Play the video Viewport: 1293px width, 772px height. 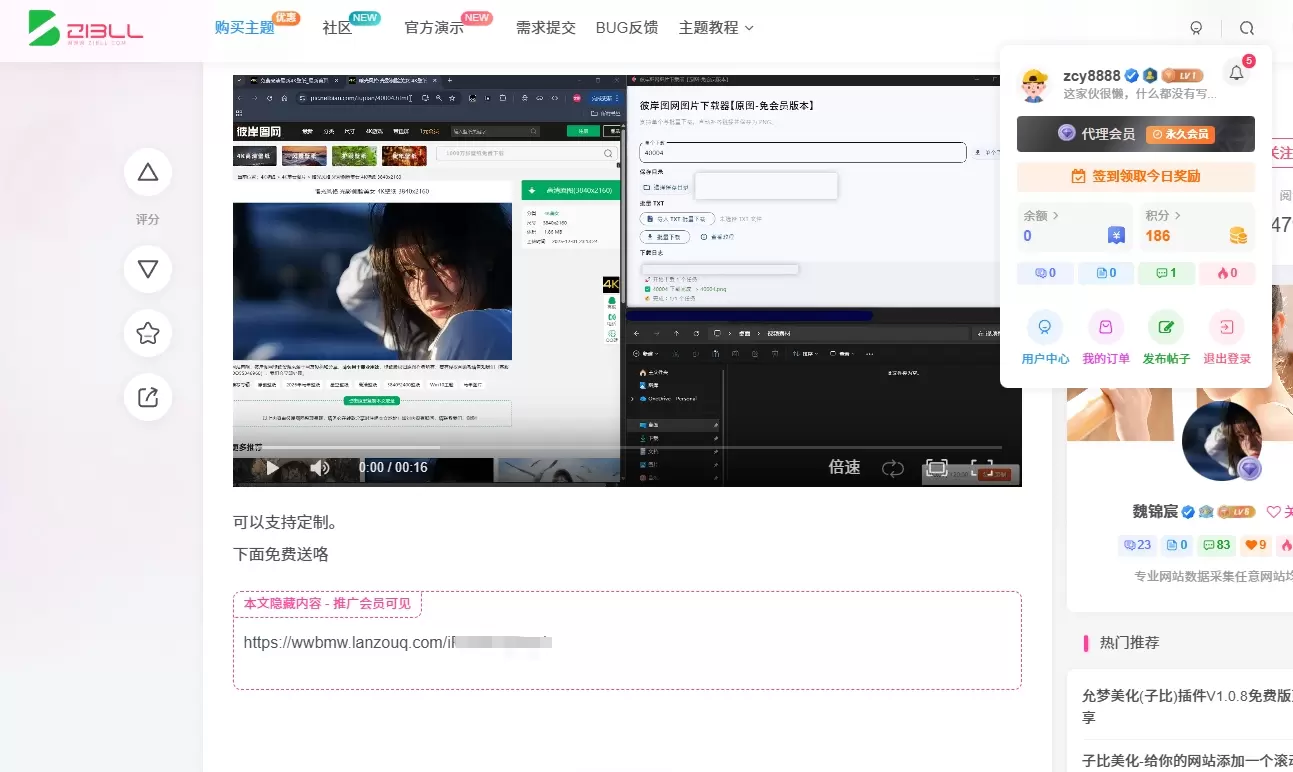coord(272,467)
